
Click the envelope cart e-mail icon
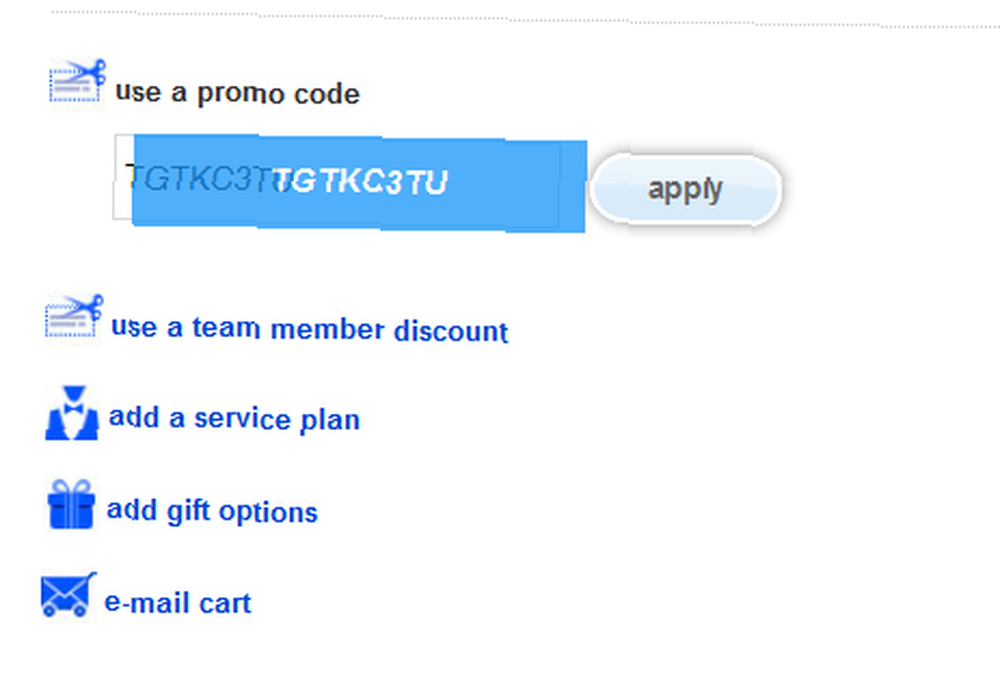[68, 594]
